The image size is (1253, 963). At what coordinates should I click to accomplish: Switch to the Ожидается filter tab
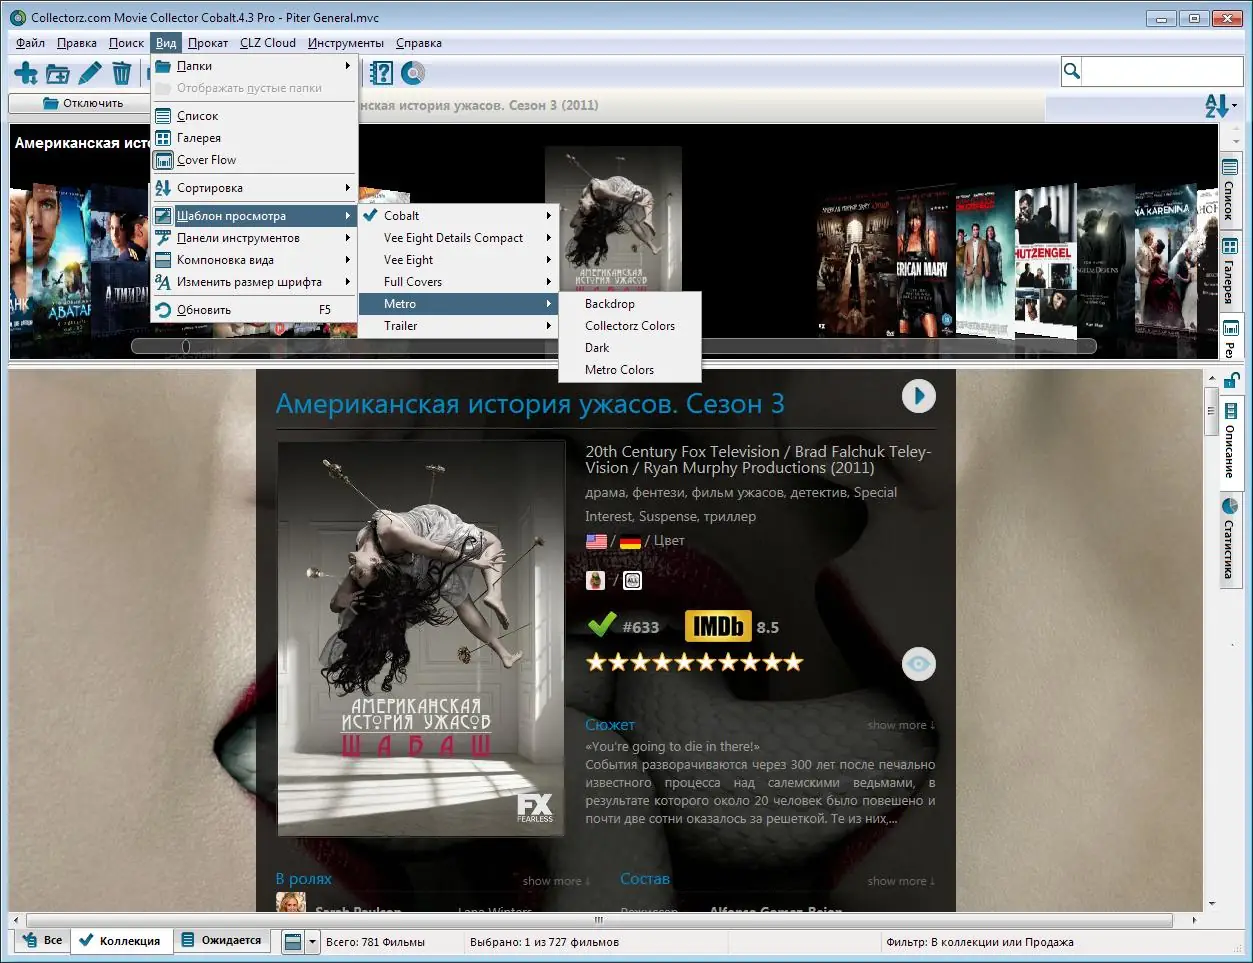[x=222, y=941]
